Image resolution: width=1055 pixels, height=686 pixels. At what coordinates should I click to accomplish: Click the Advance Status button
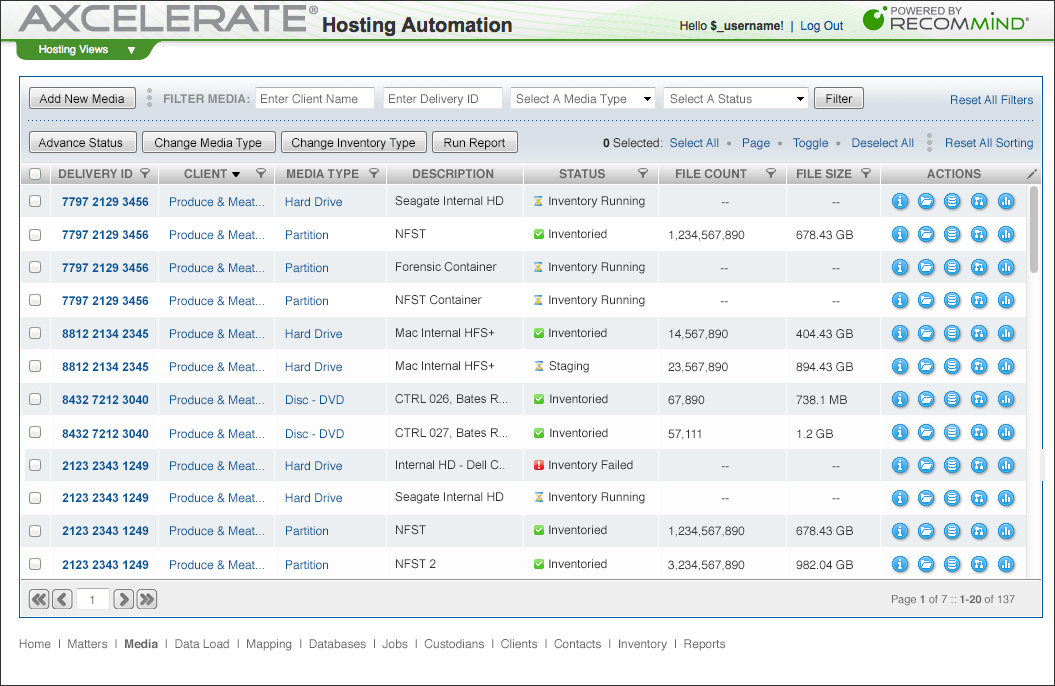pos(83,143)
